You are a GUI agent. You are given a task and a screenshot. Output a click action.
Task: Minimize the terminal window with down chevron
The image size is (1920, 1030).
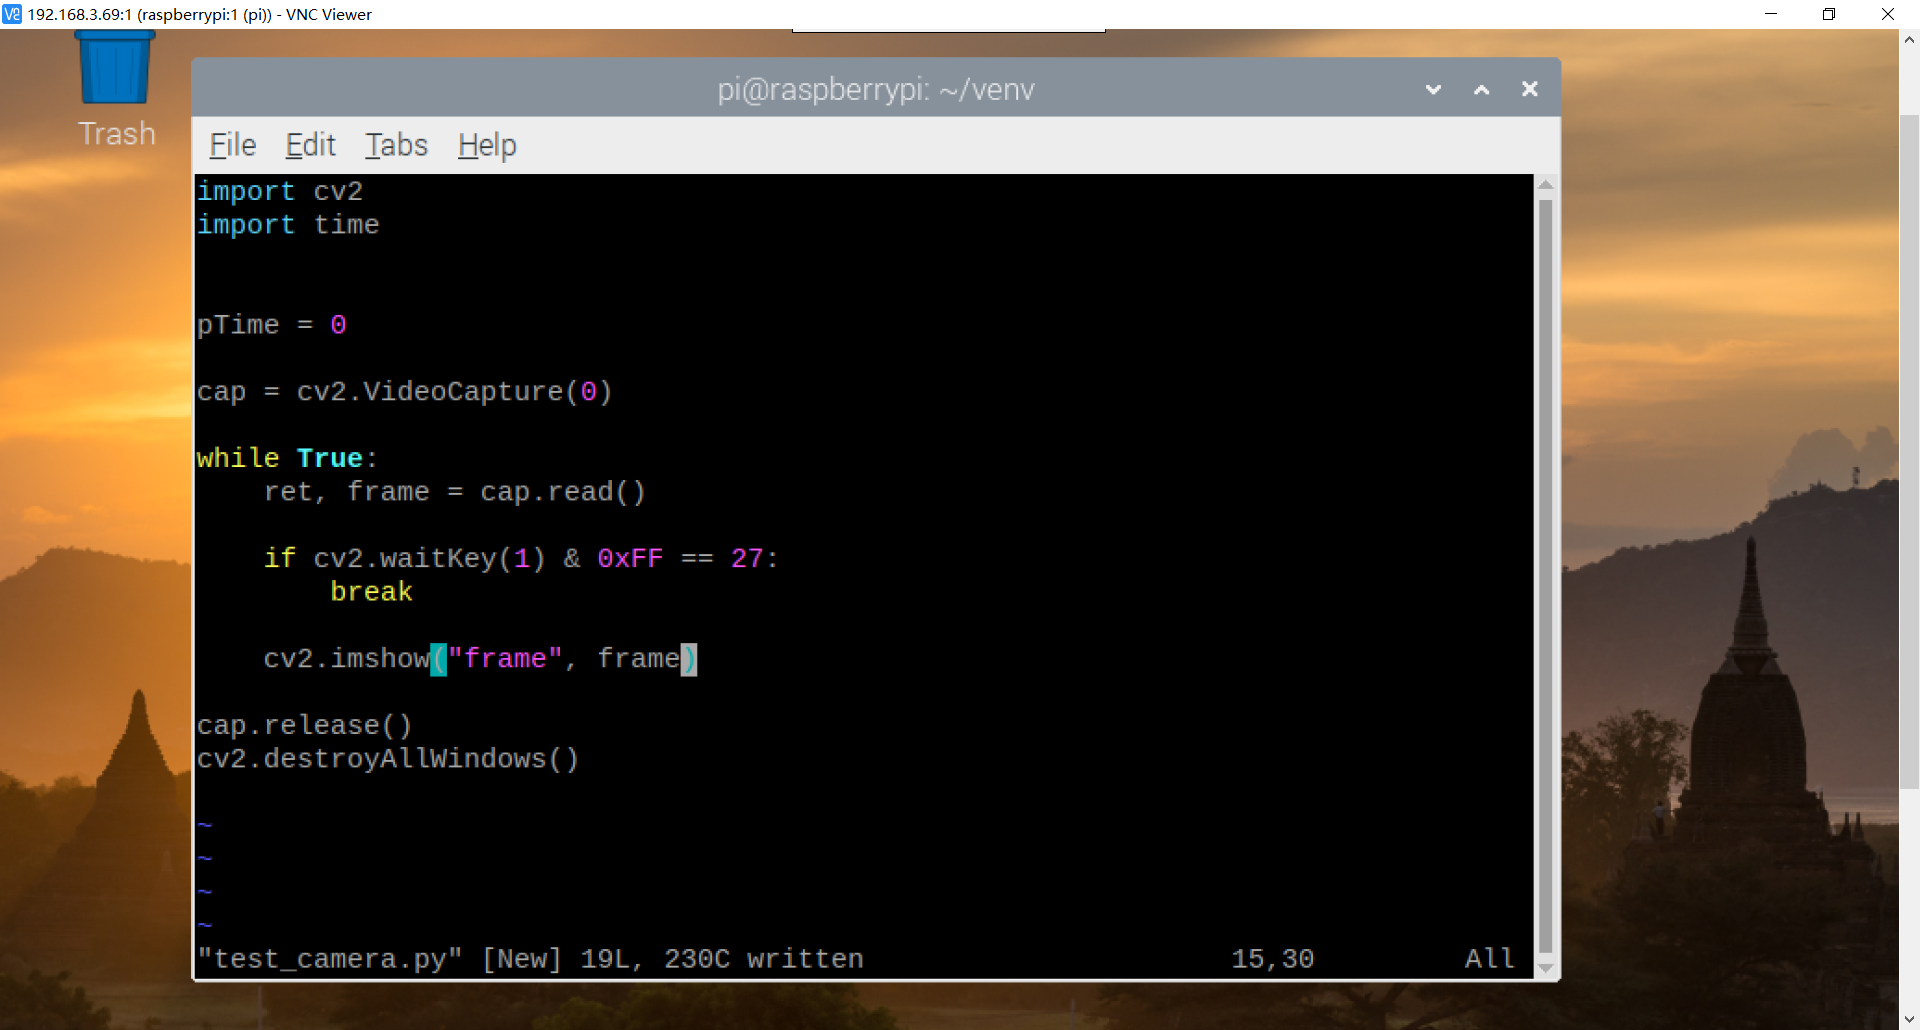click(1433, 89)
